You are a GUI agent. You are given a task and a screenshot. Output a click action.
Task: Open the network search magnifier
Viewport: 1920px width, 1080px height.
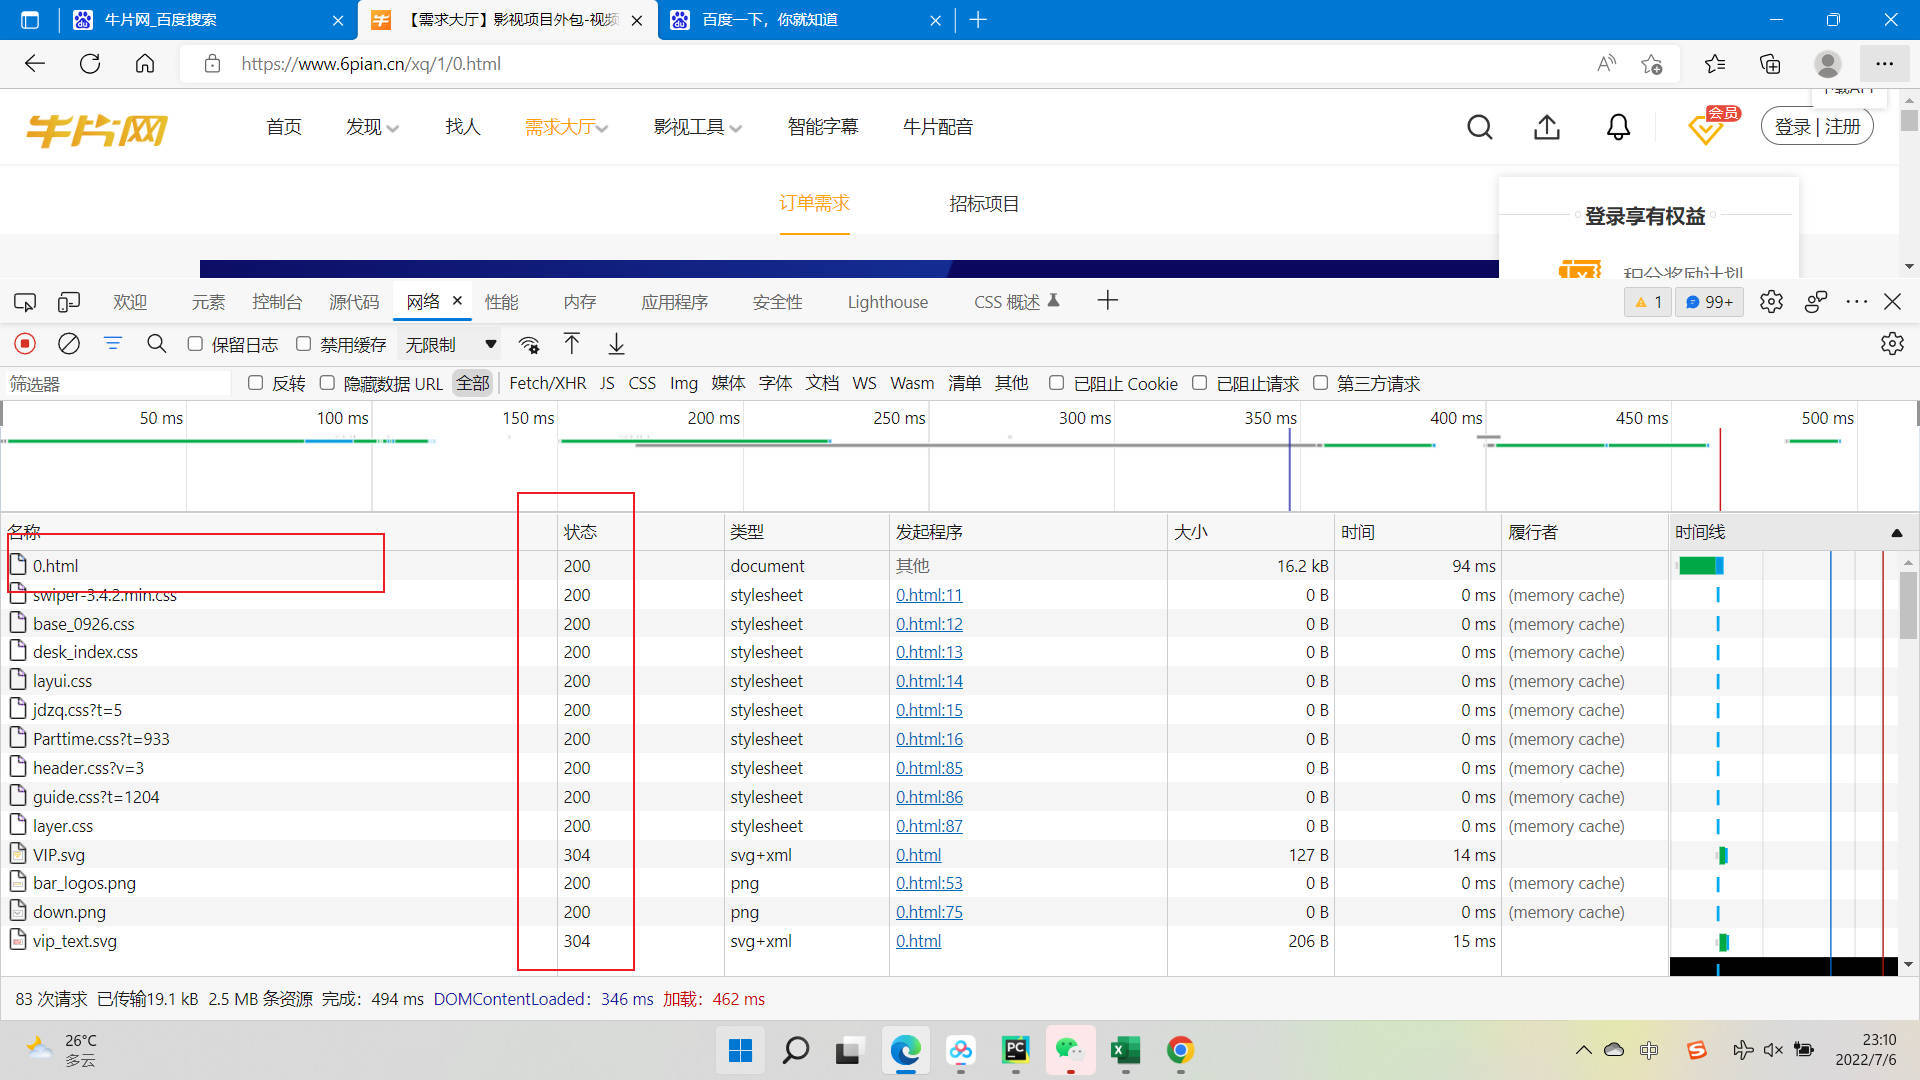[x=157, y=344]
